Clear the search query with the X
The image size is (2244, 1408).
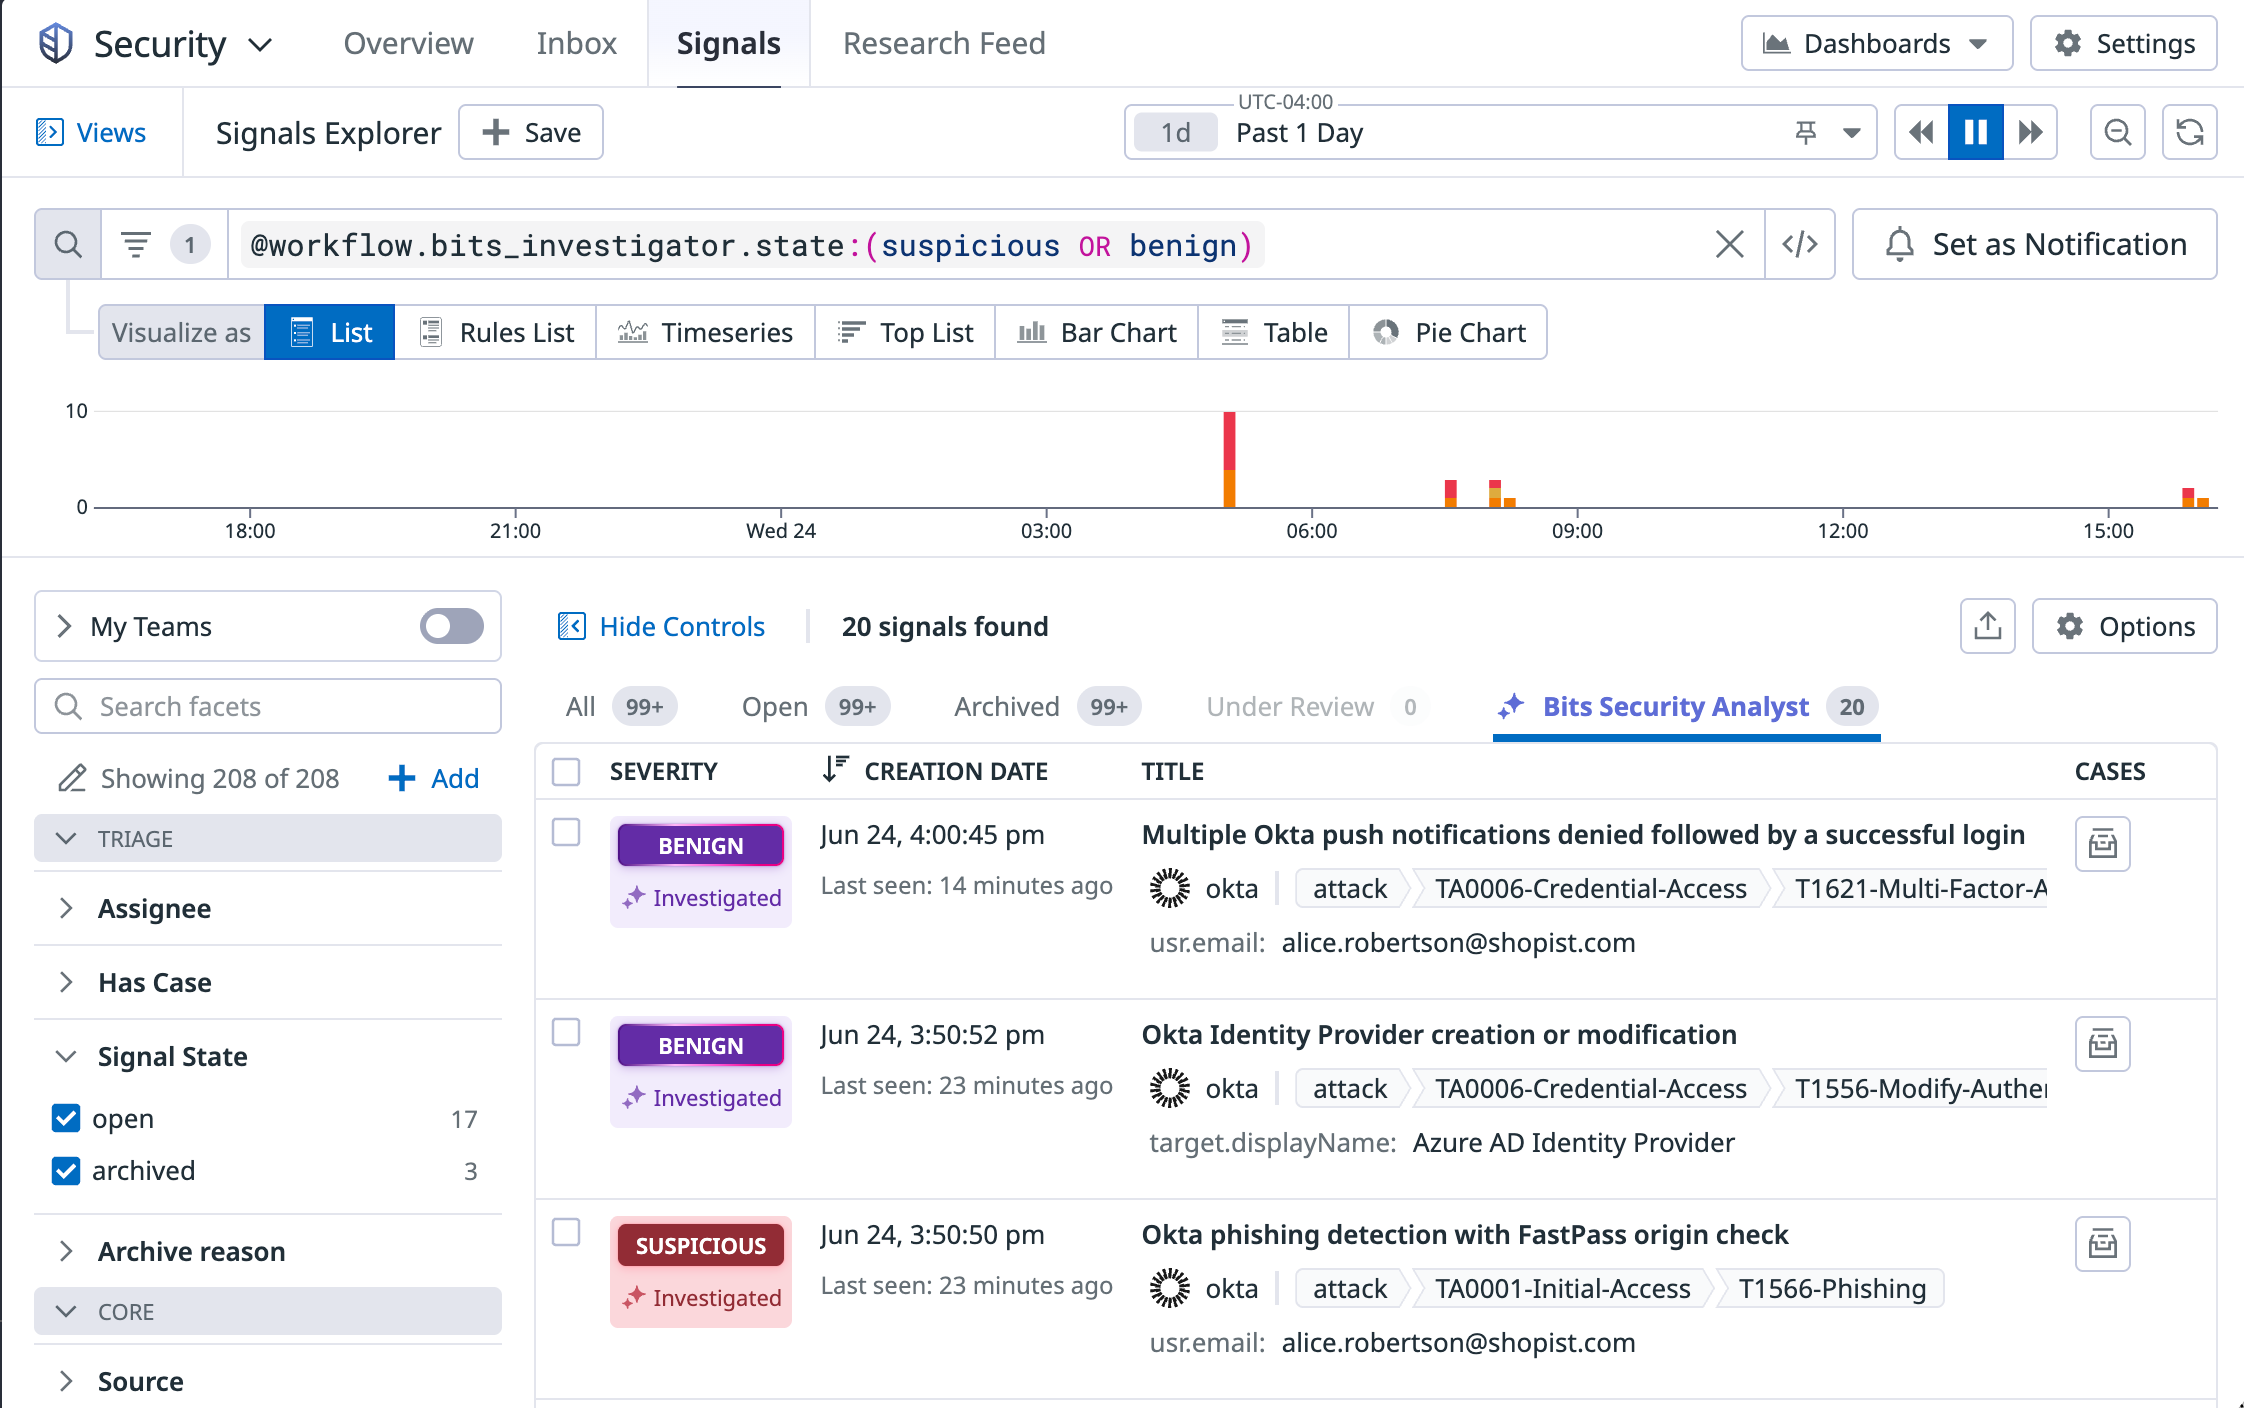1730,245
